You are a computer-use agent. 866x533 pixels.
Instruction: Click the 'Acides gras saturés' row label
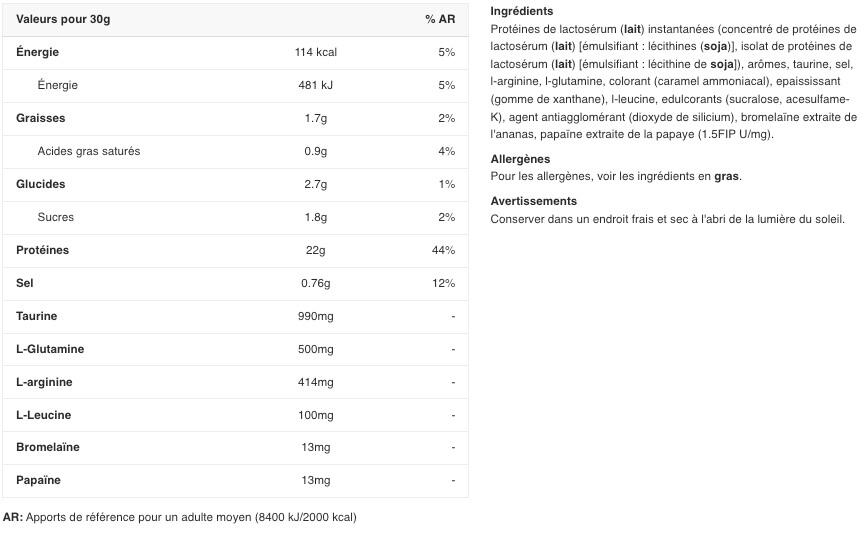(89, 151)
